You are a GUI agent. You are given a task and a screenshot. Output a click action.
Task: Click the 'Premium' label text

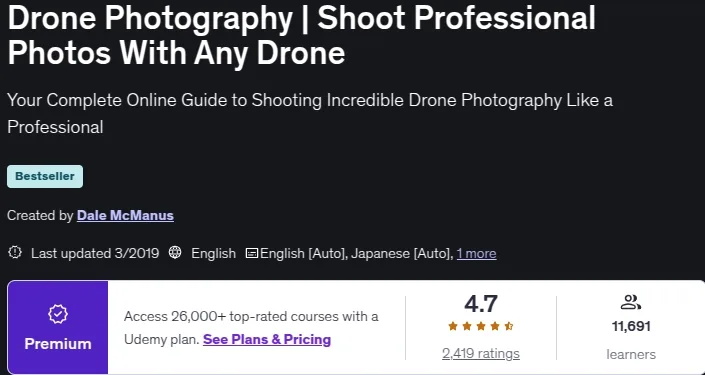[58, 344]
